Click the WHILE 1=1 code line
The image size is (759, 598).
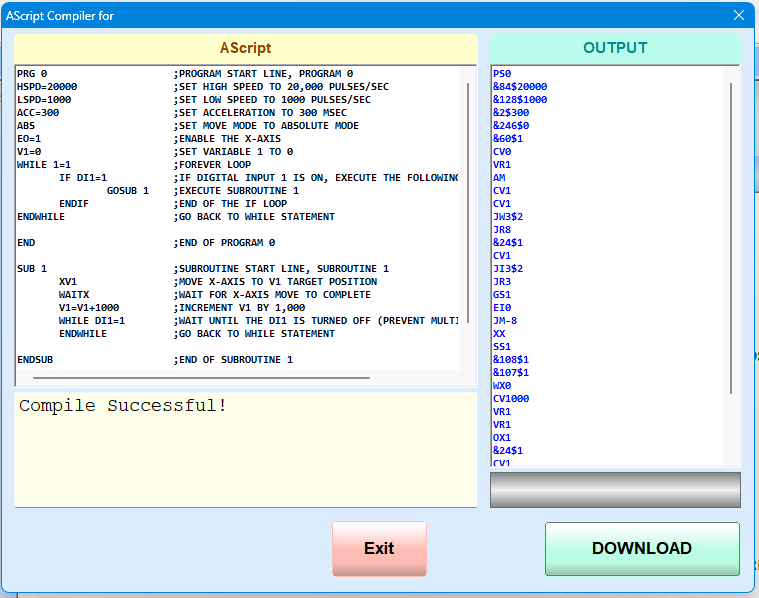(x=44, y=165)
